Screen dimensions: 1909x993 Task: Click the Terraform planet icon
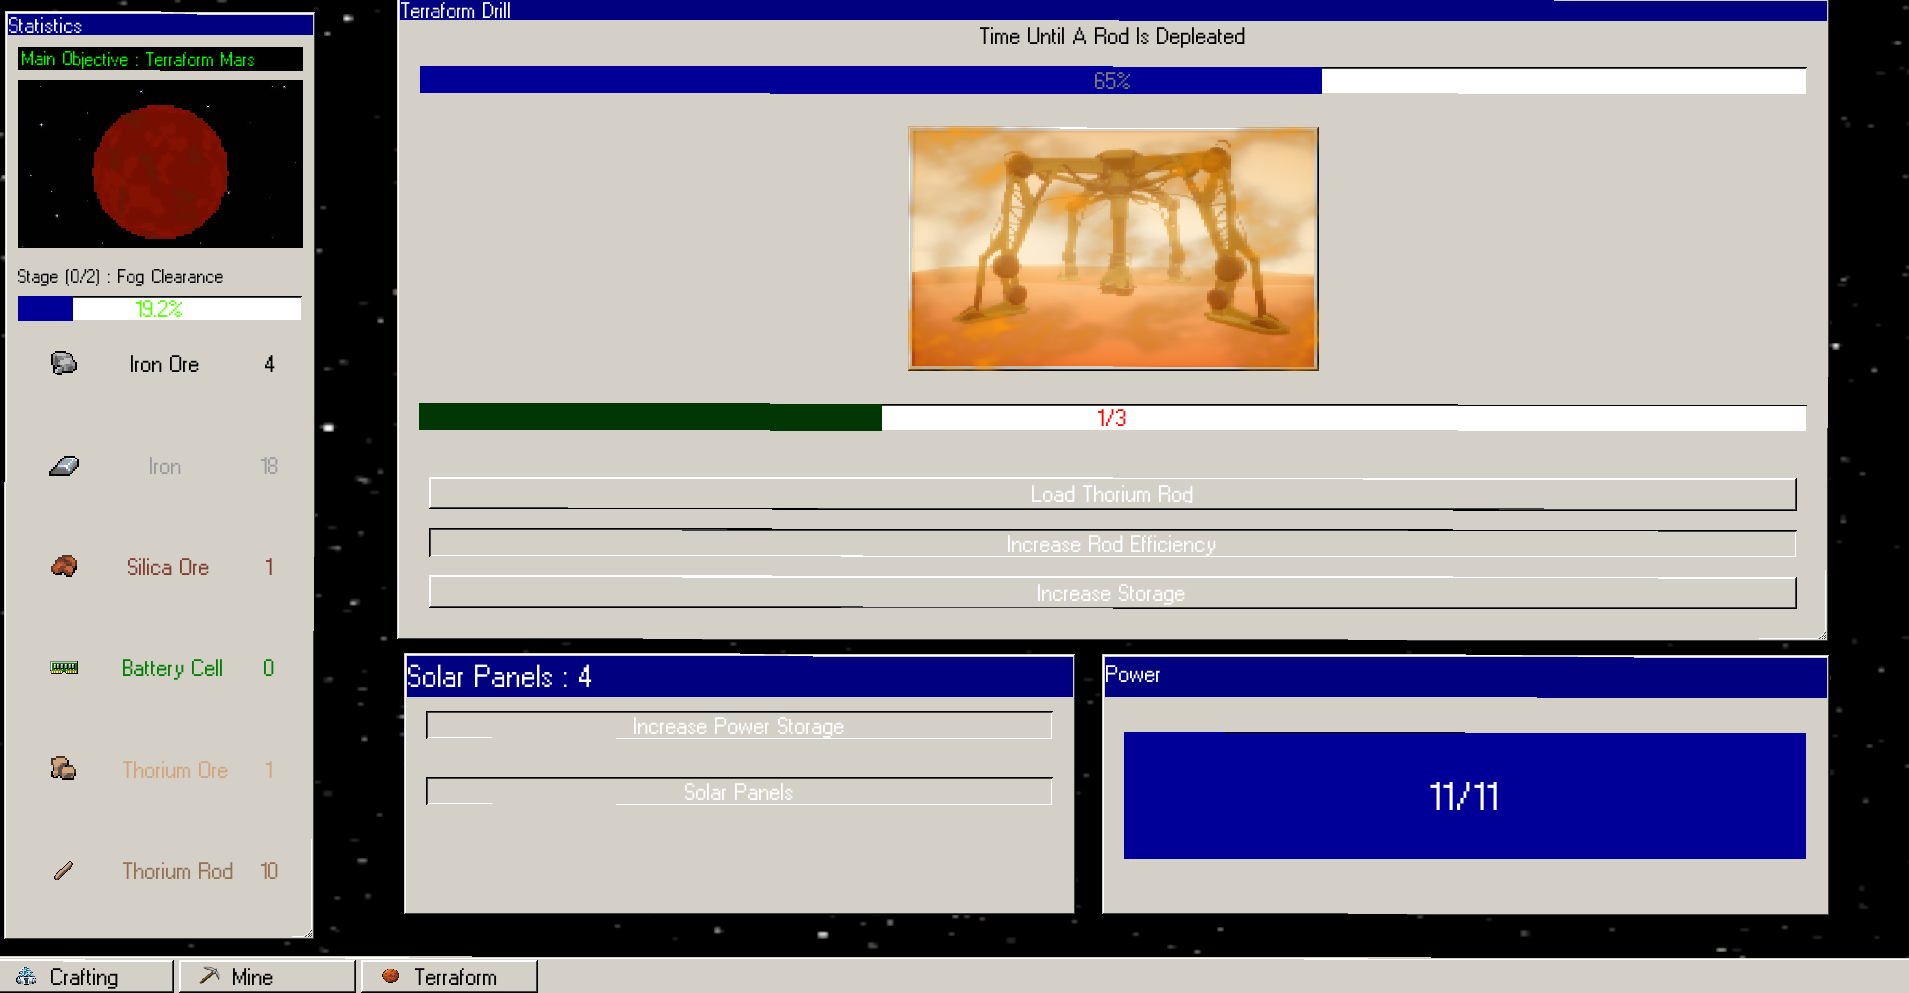pyautogui.click(x=391, y=976)
